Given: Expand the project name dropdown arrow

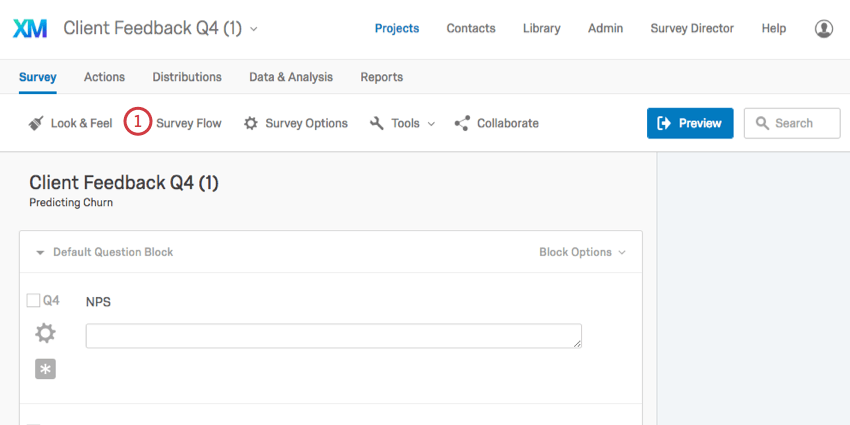Looking at the screenshot, I should point(254,29).
